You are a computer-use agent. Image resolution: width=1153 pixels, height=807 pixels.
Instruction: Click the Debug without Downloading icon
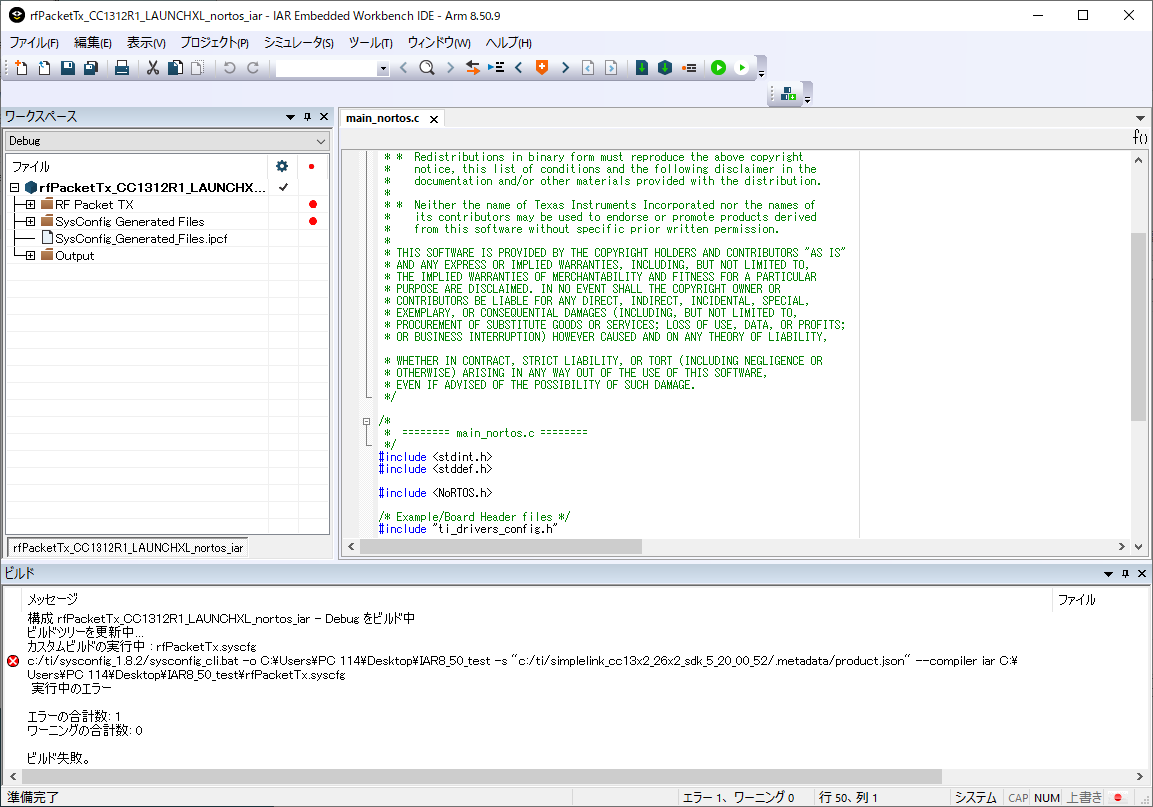[742, 68]
